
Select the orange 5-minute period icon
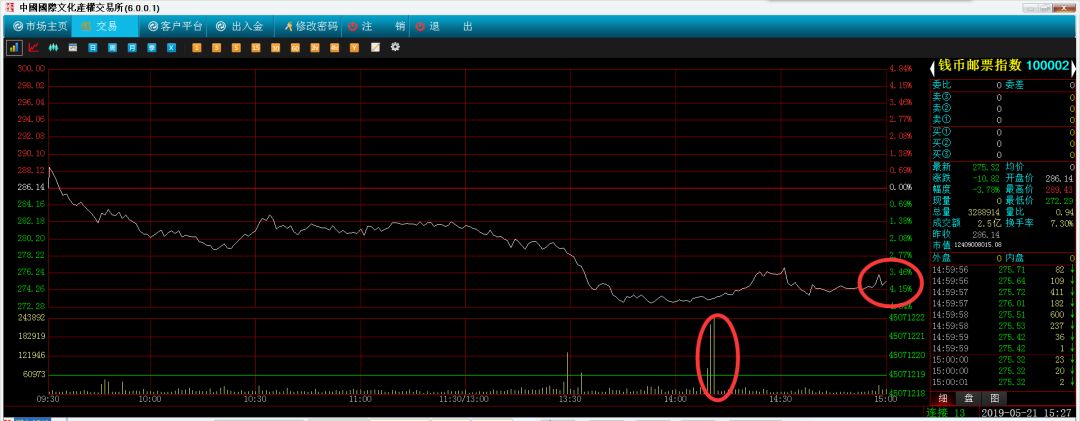coord(236,48)
